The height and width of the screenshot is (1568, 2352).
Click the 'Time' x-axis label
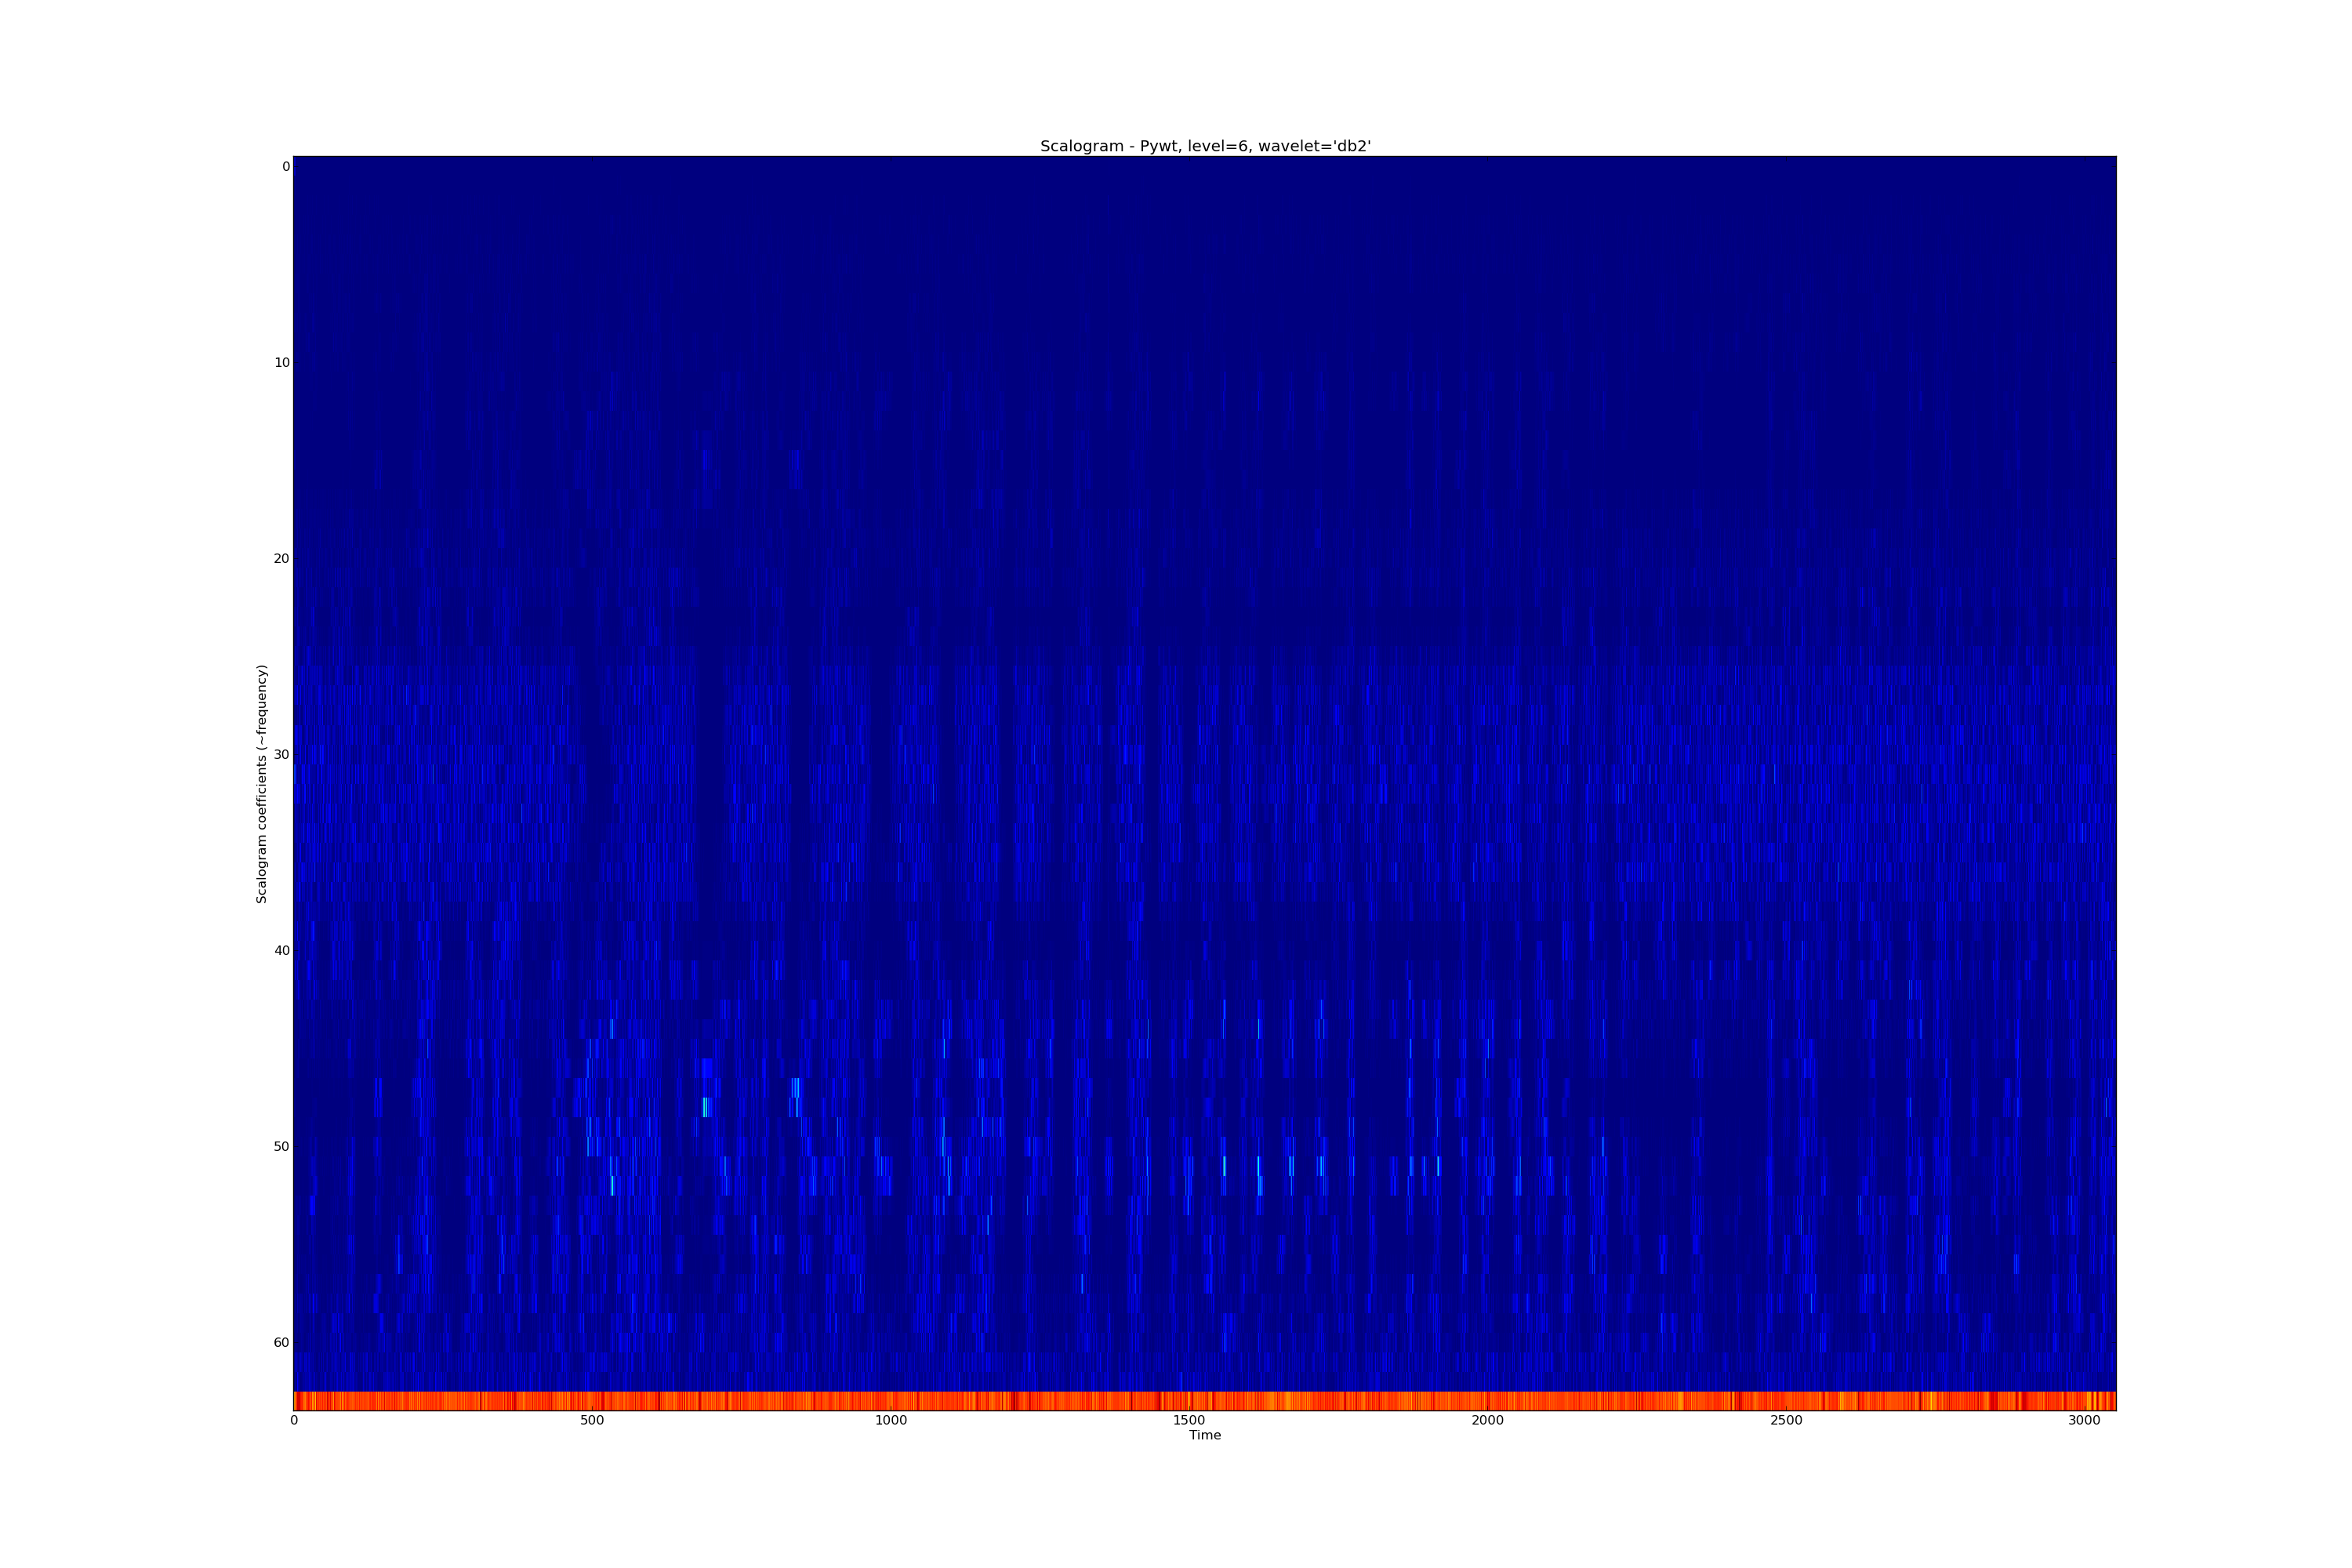(1204, 1435)
